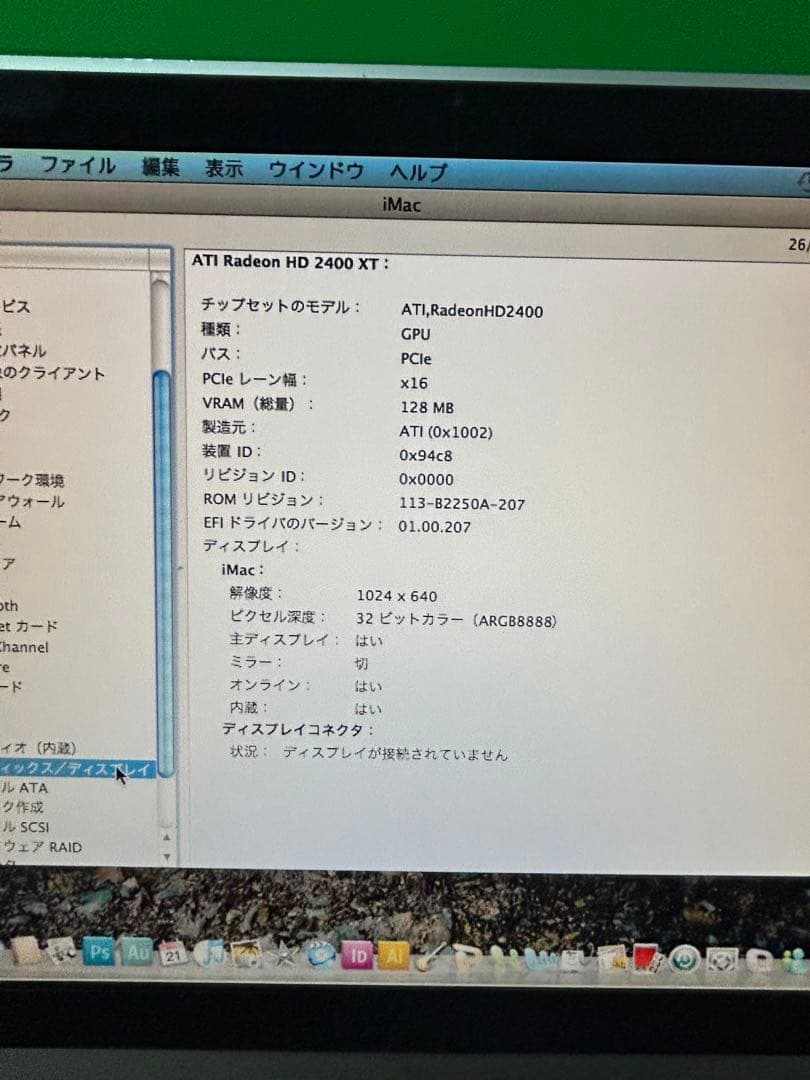This screenshot has width=810, height=1080.
Task: Open Photoshop from the Dock
Action: (x=98, y=953)
